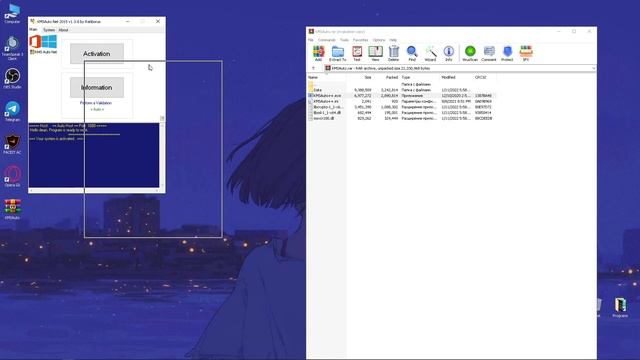This screenshot has width=640, height=360.
Task: Select the Data folder row in WinRAR
Action: click(x=402, y=90)
